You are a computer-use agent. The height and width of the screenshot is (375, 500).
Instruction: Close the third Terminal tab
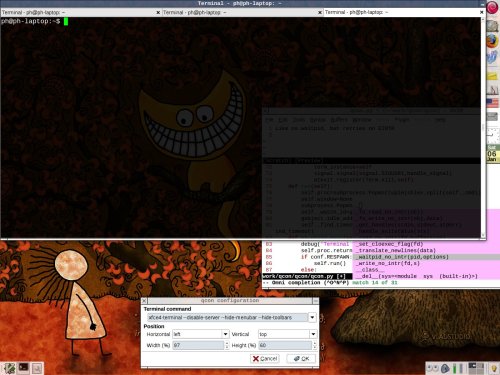click(x=481, y=12)
